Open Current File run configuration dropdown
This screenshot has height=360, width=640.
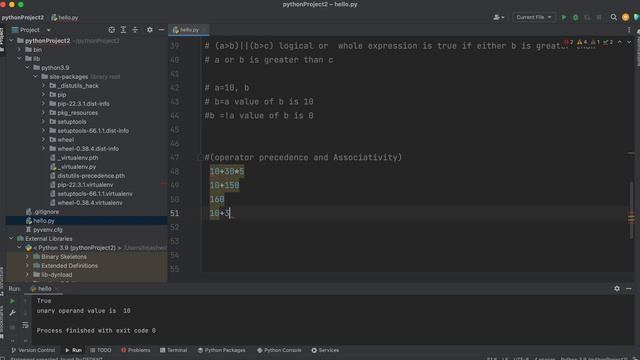[533, 18]
